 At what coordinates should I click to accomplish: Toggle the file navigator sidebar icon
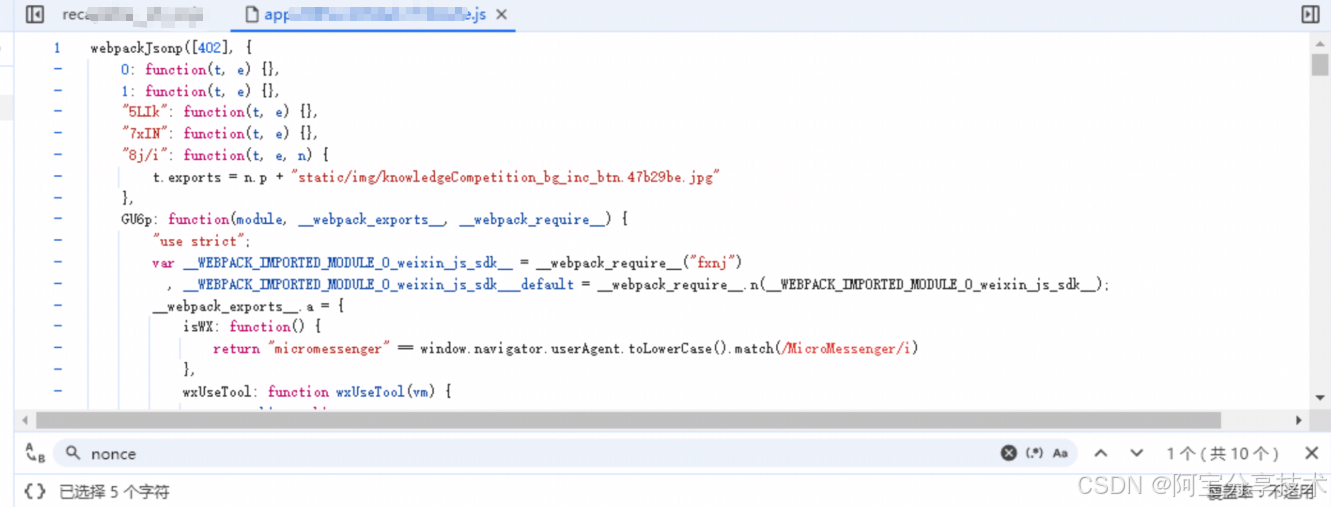[x=35, y=15]
